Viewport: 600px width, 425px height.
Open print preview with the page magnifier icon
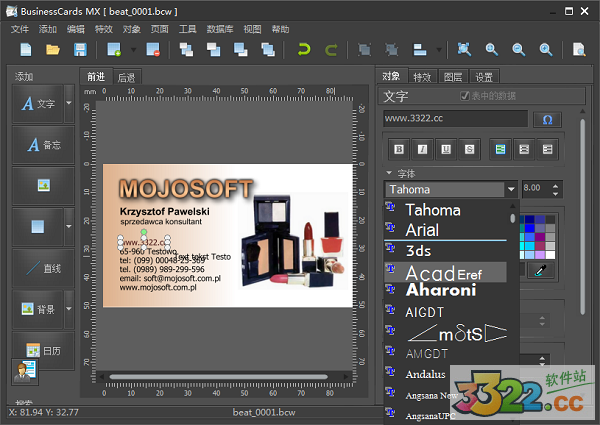point(579,50)
